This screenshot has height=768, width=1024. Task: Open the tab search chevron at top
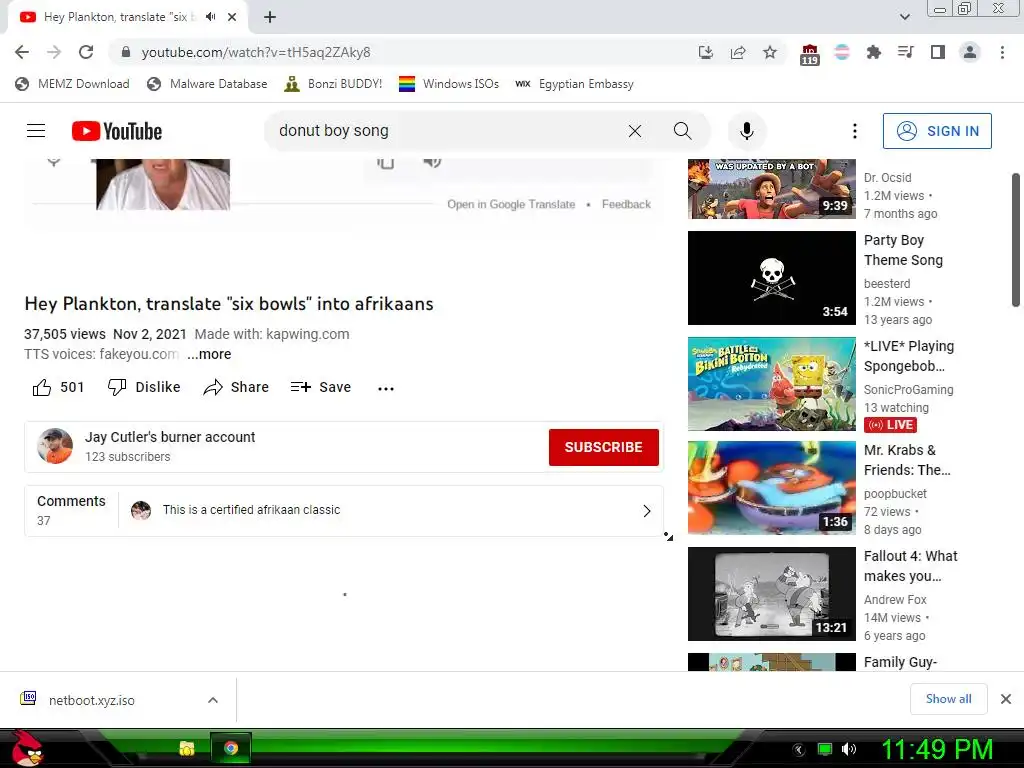click(904, 17)
